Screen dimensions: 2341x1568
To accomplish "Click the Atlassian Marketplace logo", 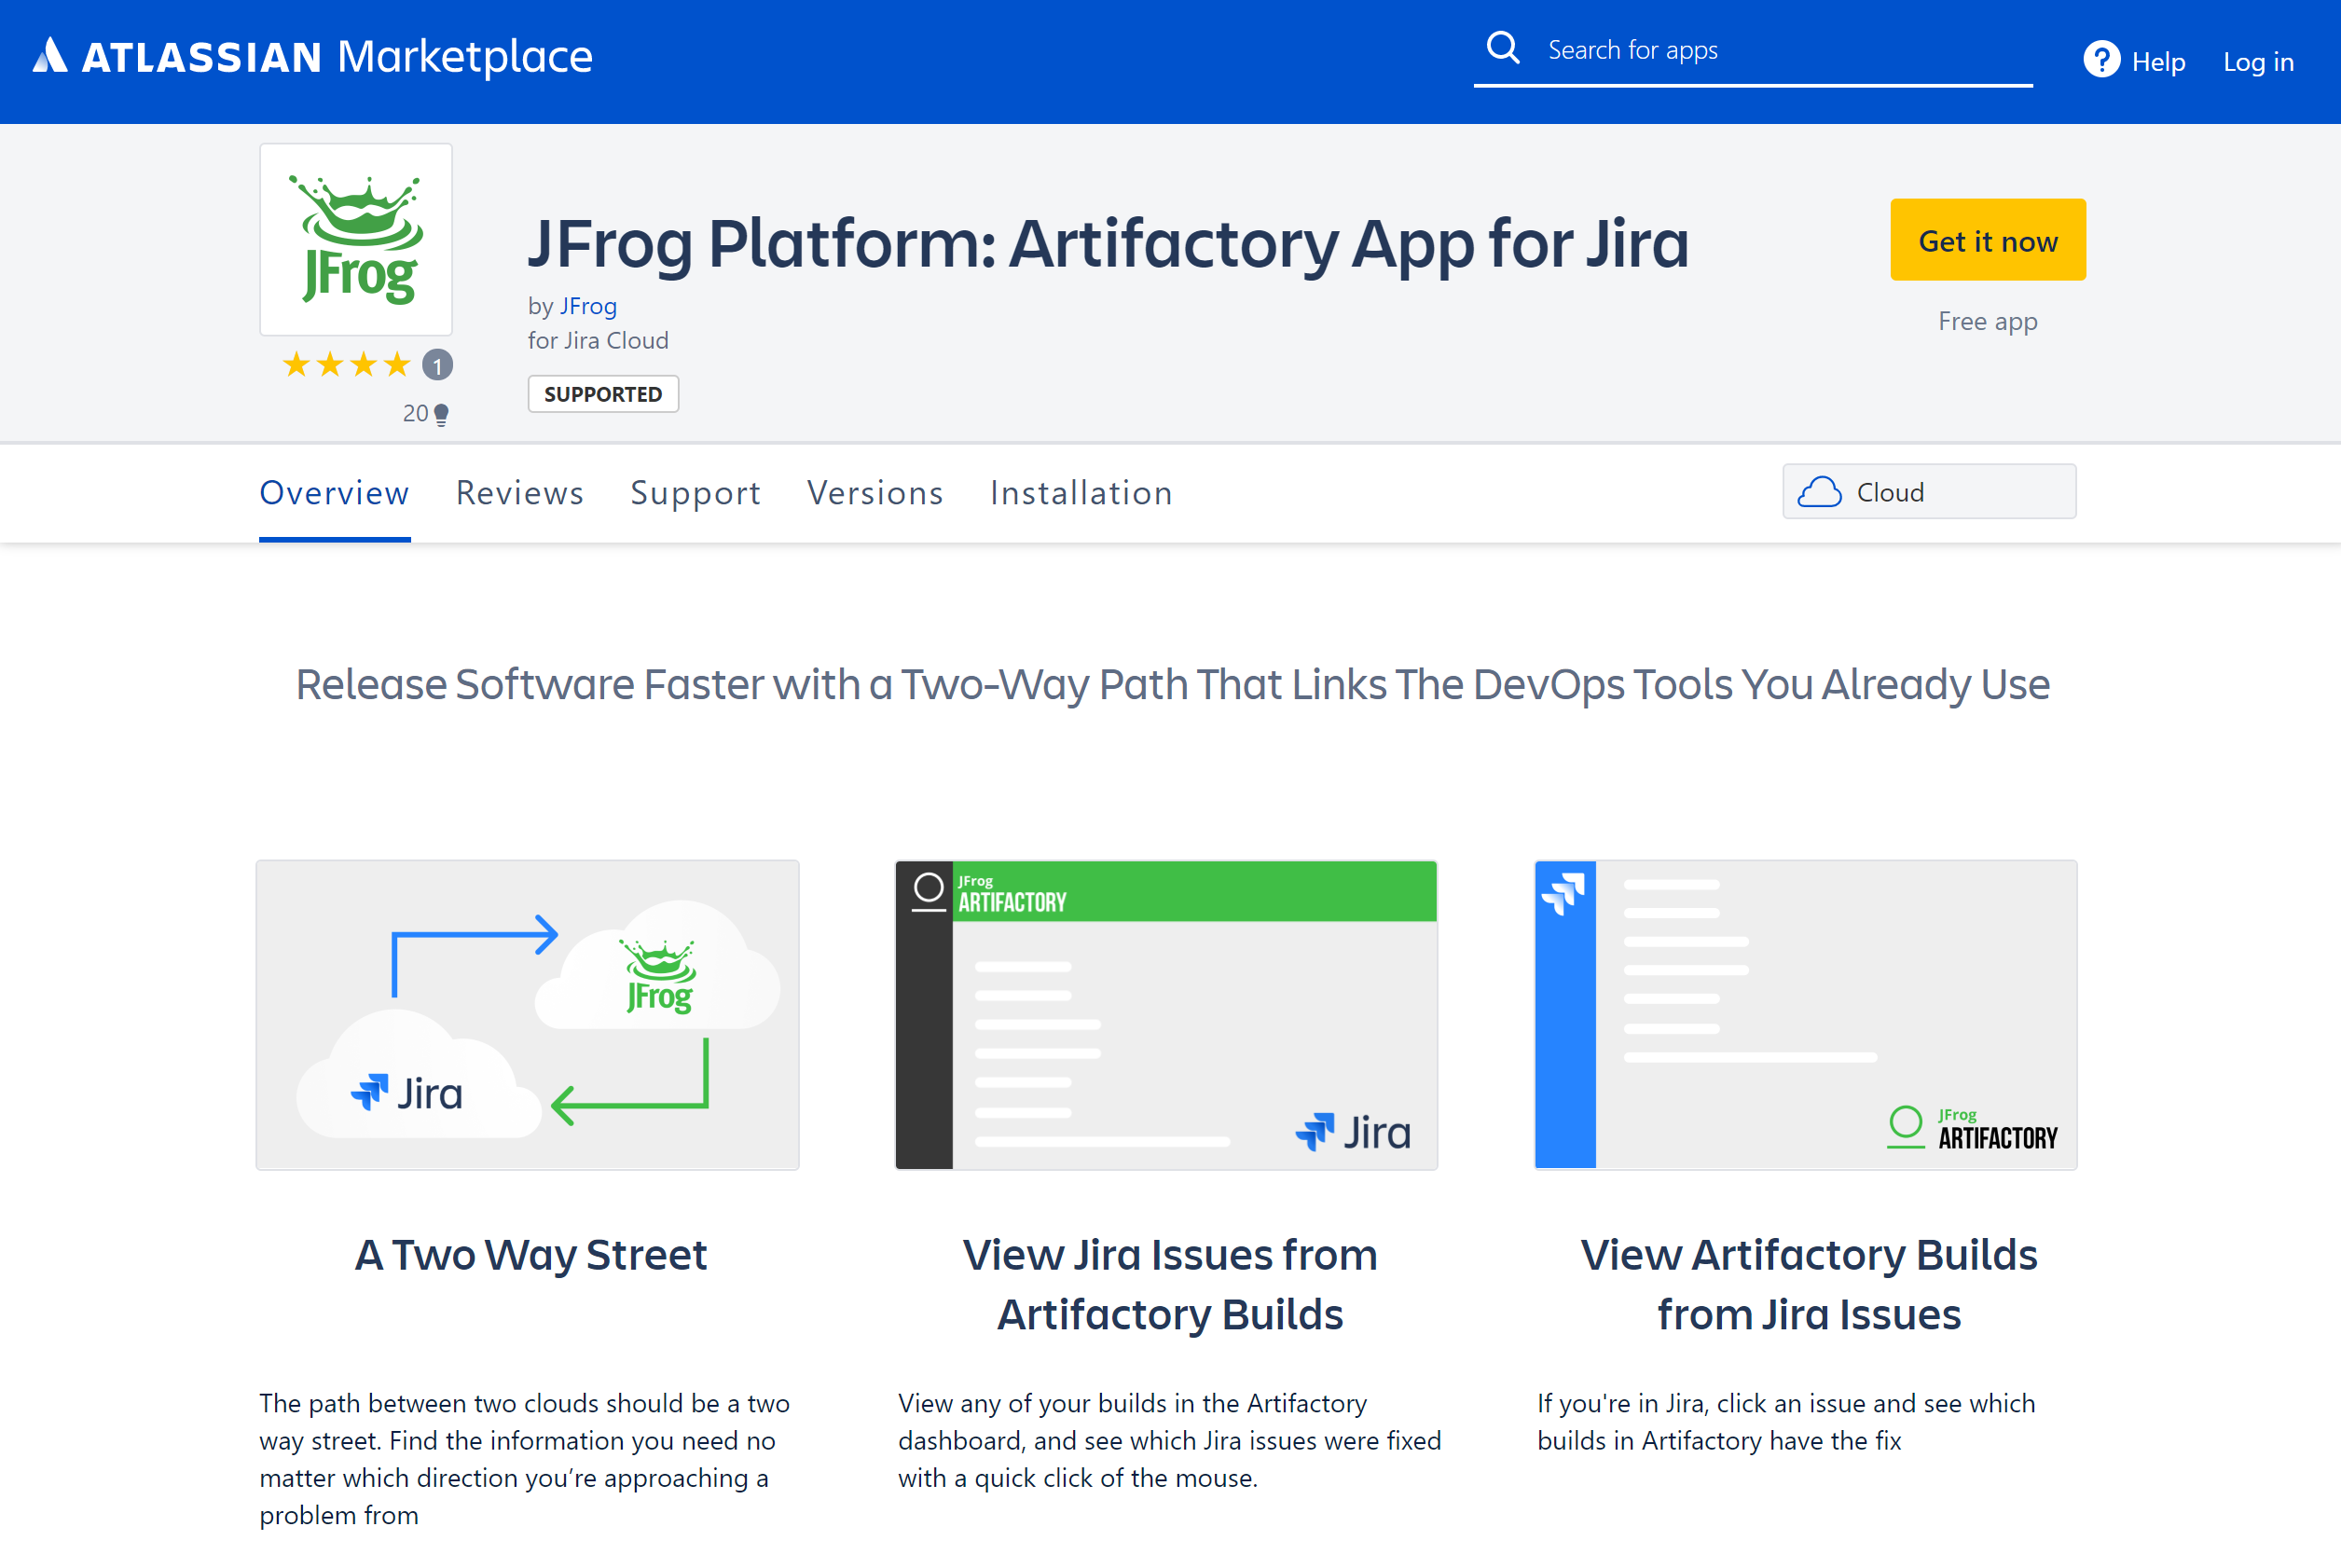I will click(312, 56).
